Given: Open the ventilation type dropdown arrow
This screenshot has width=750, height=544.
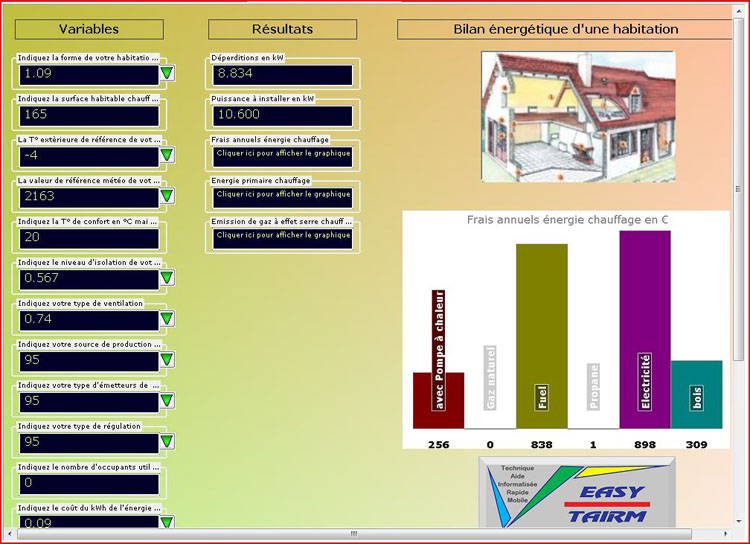Looking at the screenshot, I should (167, 319).
